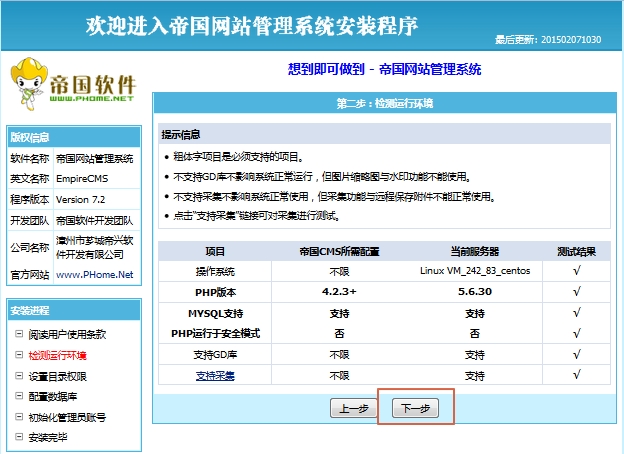This screenshot has height=454, width=624.
Task: Click the bullet icon beside 设置目录权限
Action: pos(18,376)
